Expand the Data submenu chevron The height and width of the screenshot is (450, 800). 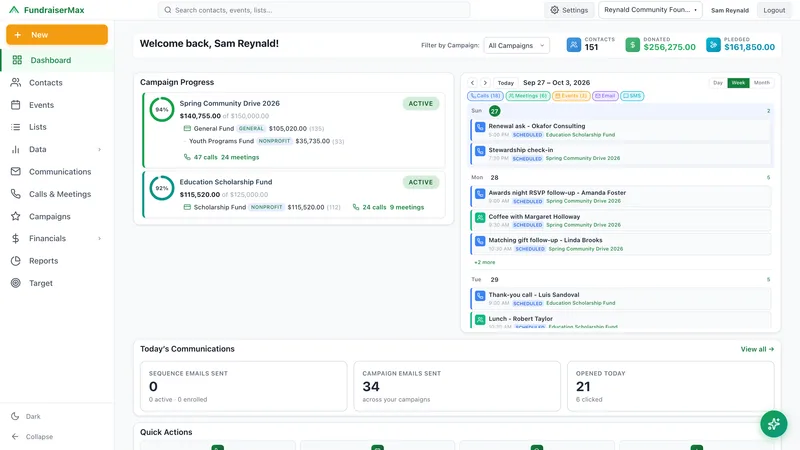click(x=99, y=149)
